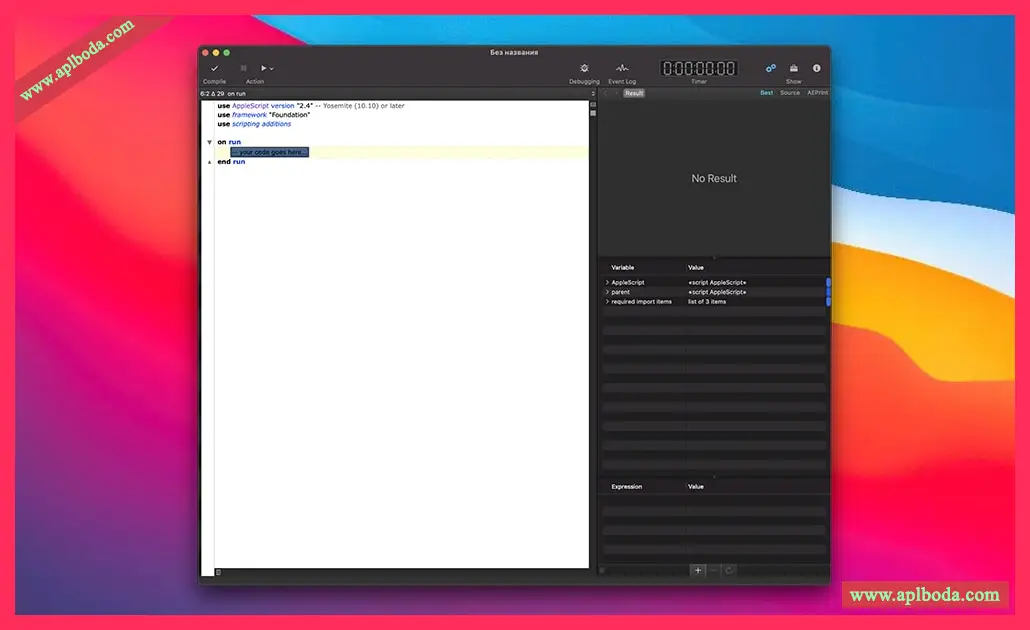Viewport: 1030px width, 630px height.
Task: Show the info inspector icon
Action: (817, 68)
